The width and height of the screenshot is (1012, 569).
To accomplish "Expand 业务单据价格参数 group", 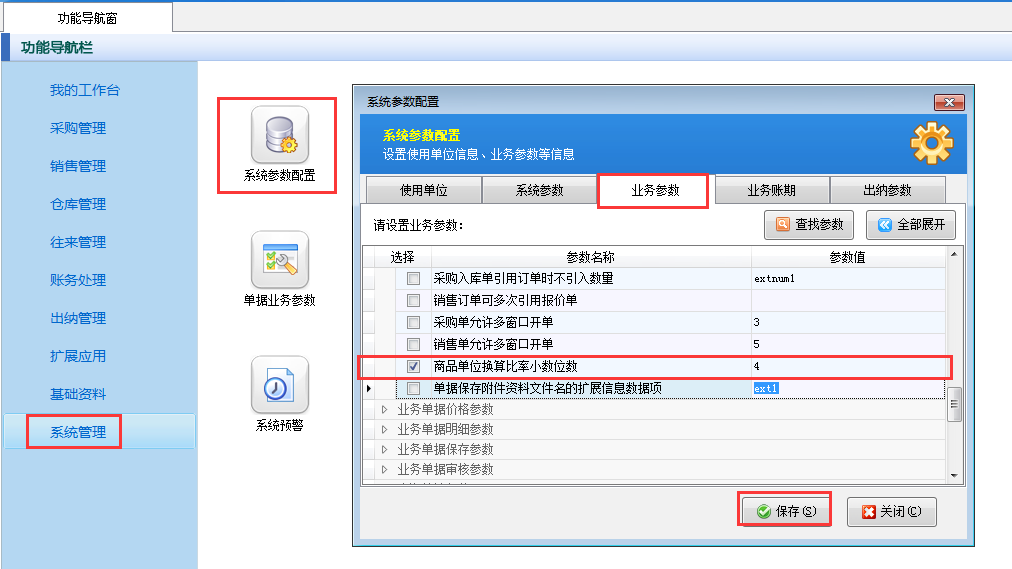I will (384, 409).
